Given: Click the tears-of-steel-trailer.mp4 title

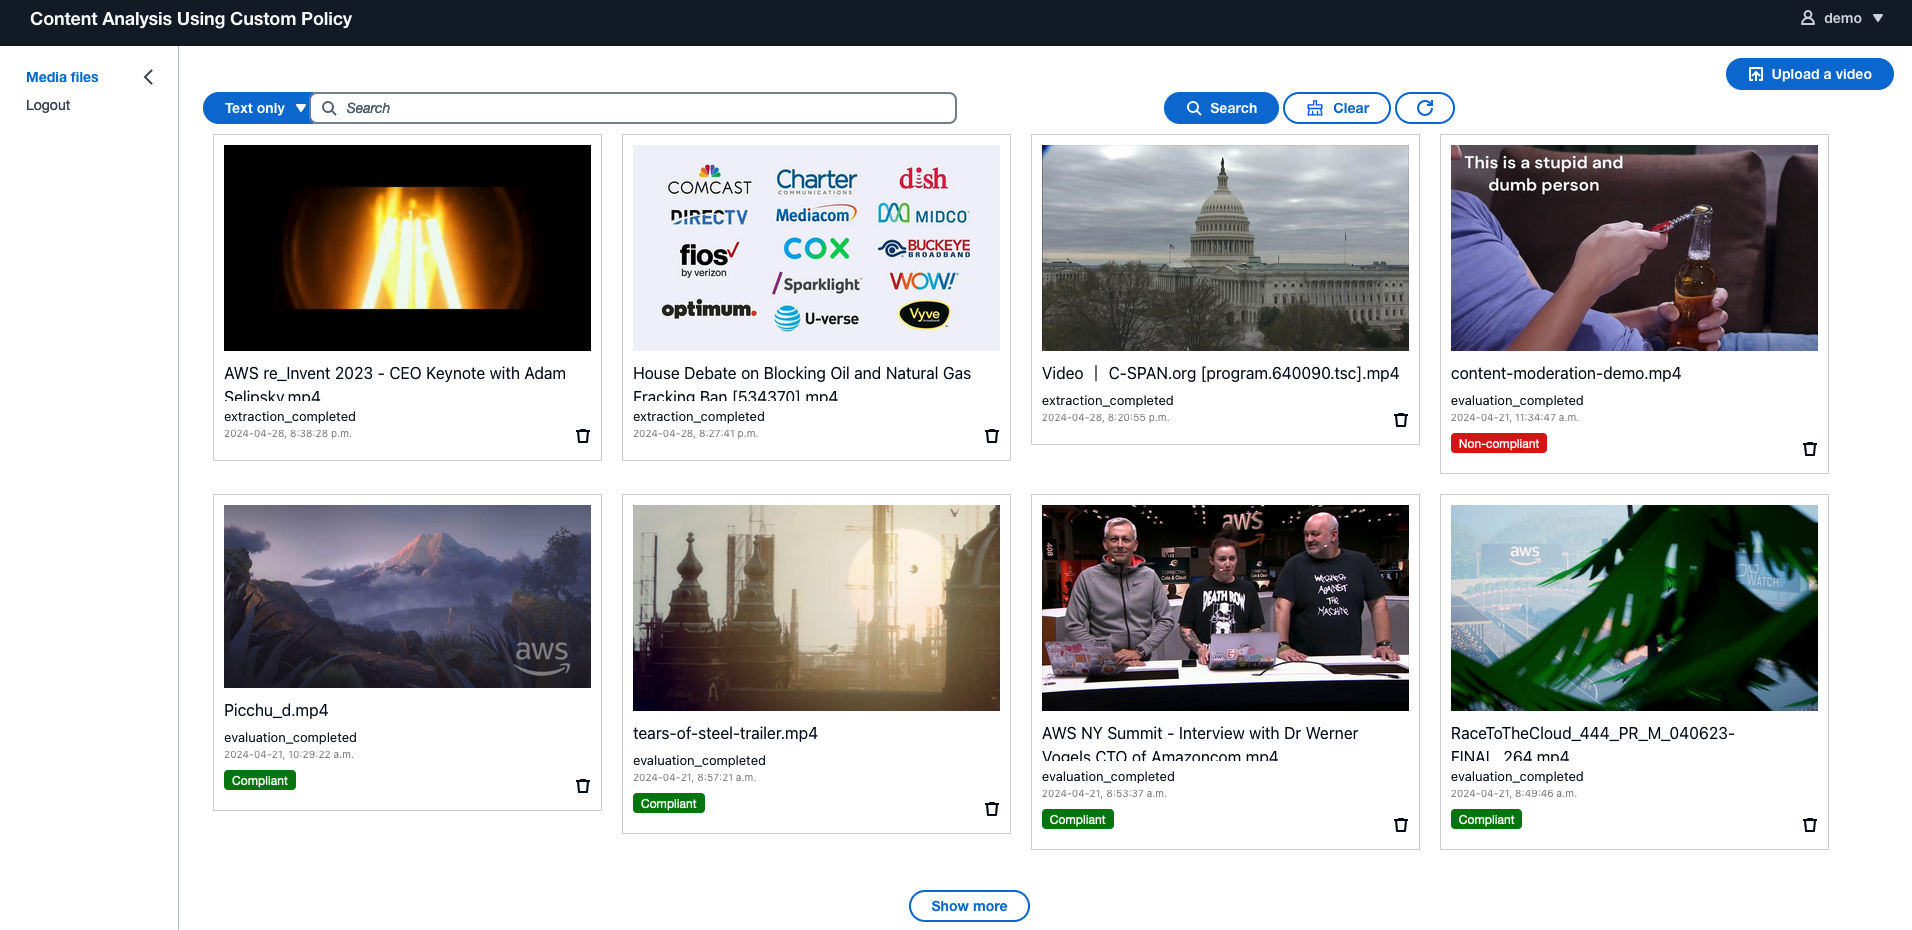Looking at the screenshot, I should pos(725,733).
